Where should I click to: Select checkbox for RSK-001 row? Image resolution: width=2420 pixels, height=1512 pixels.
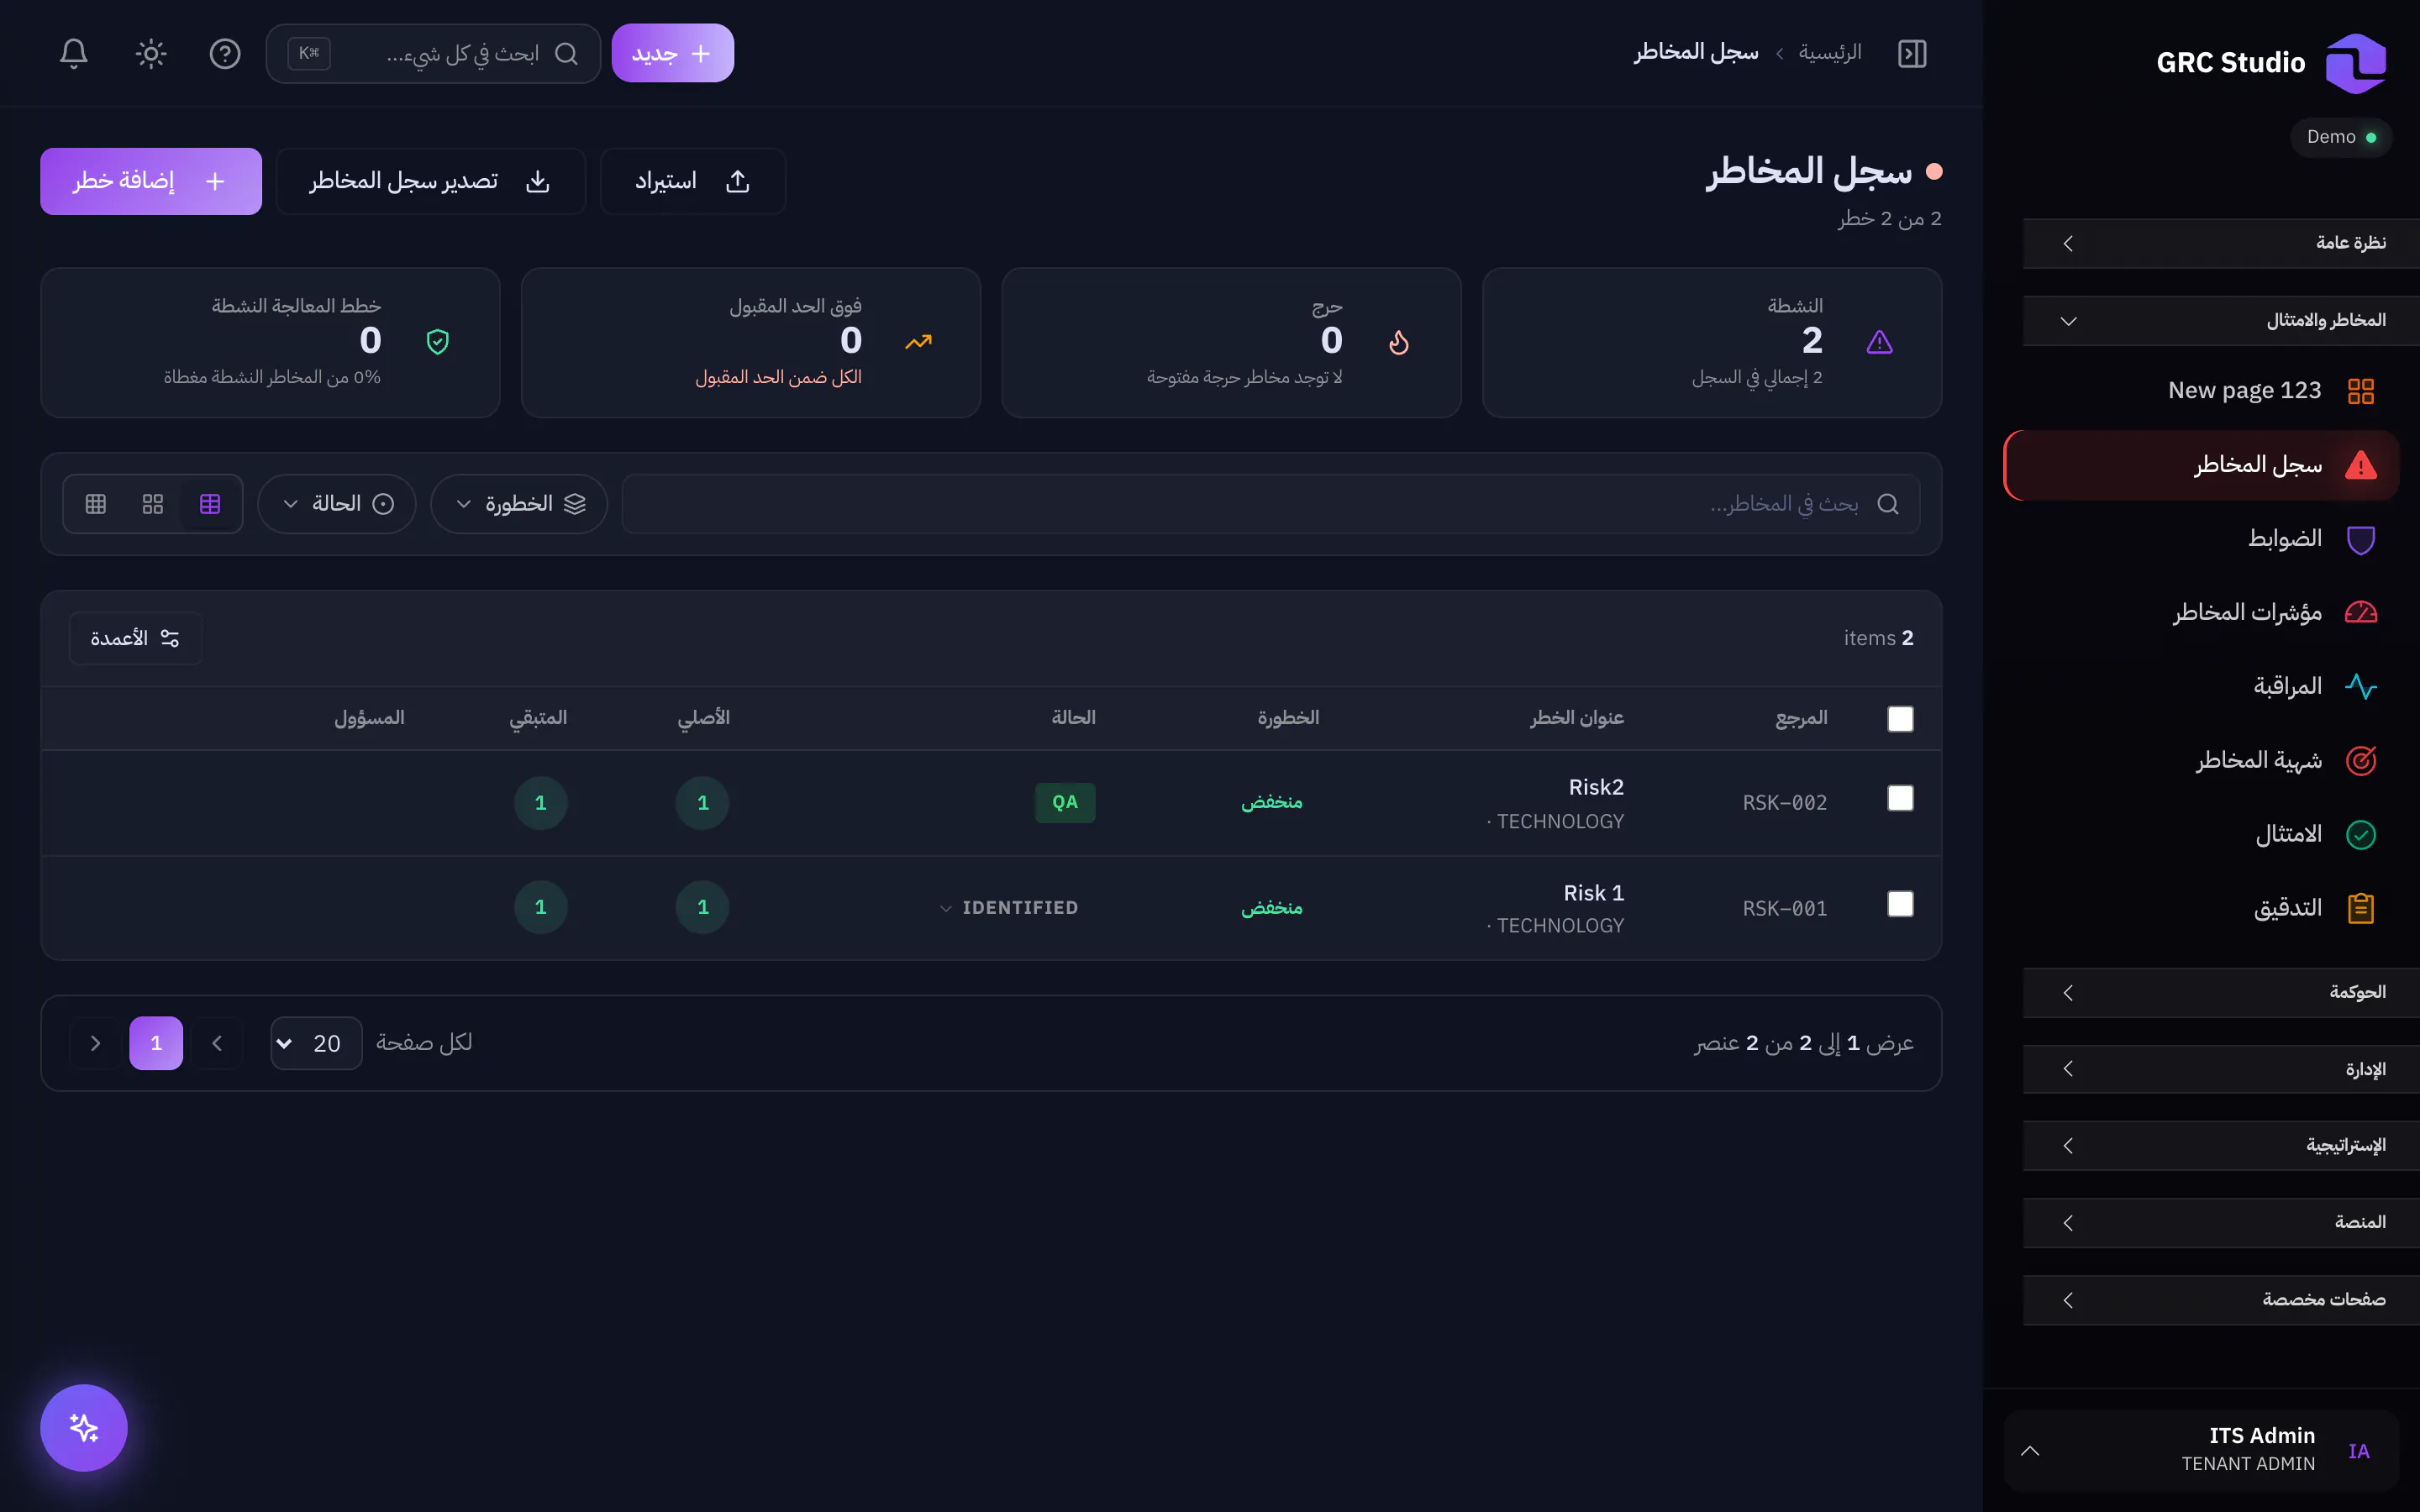point(1900,903)
